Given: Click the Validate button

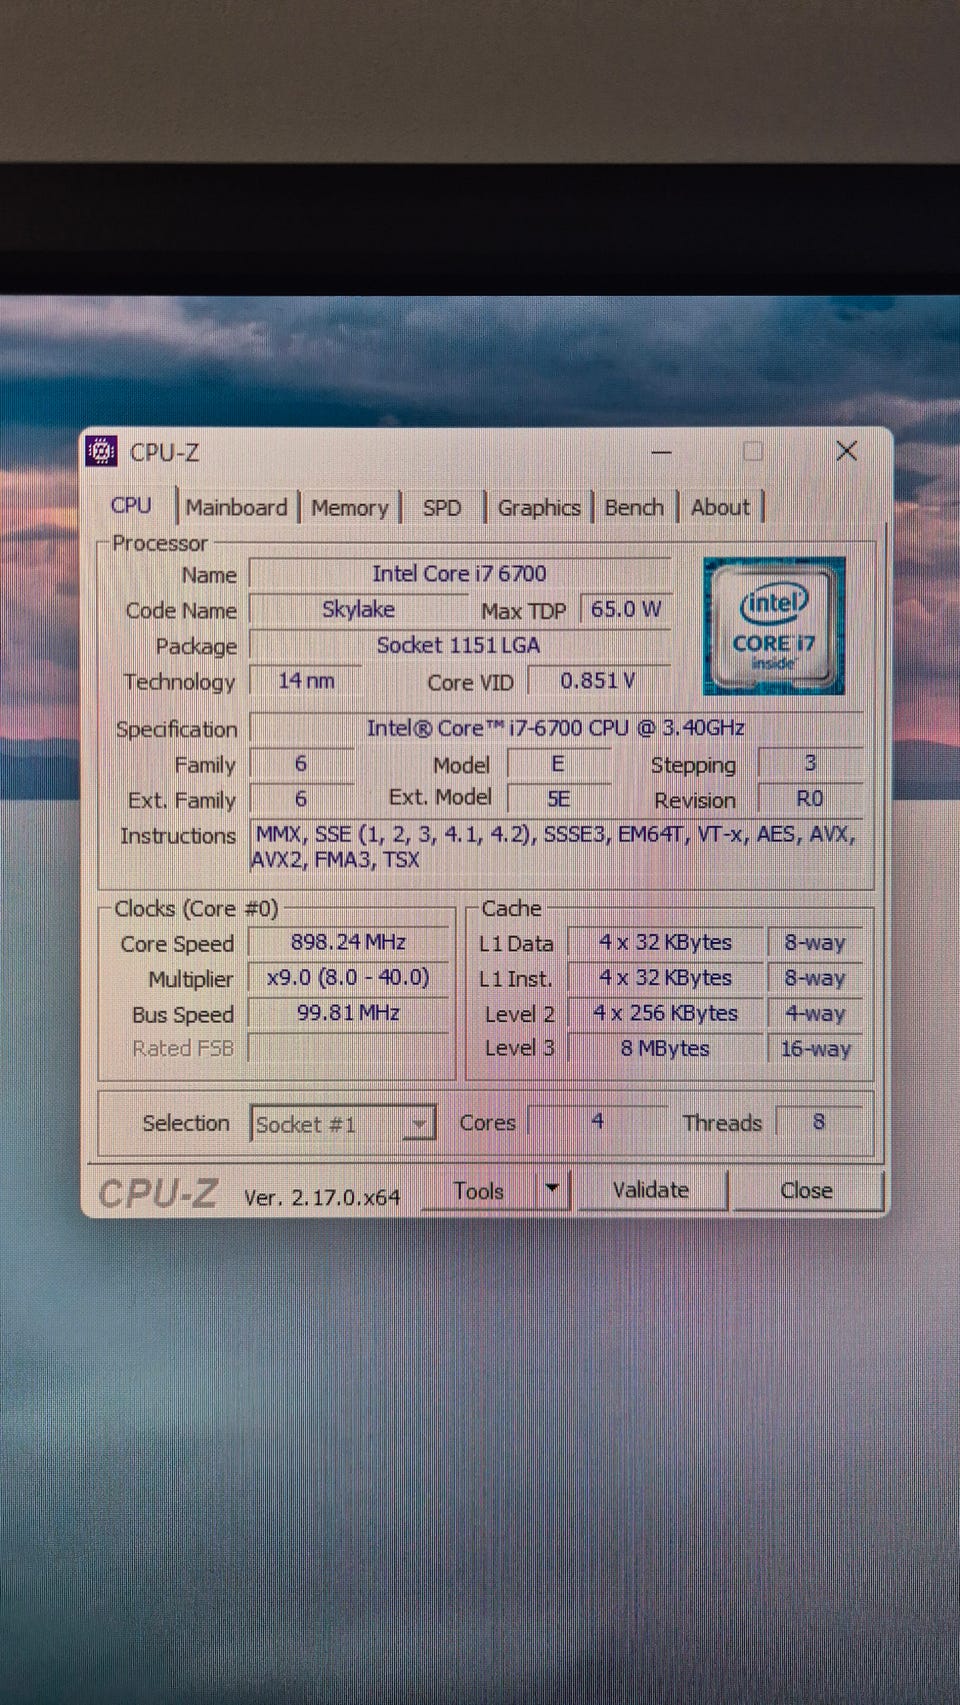Looking at the screenshot, I should (x=651, y=1190).
